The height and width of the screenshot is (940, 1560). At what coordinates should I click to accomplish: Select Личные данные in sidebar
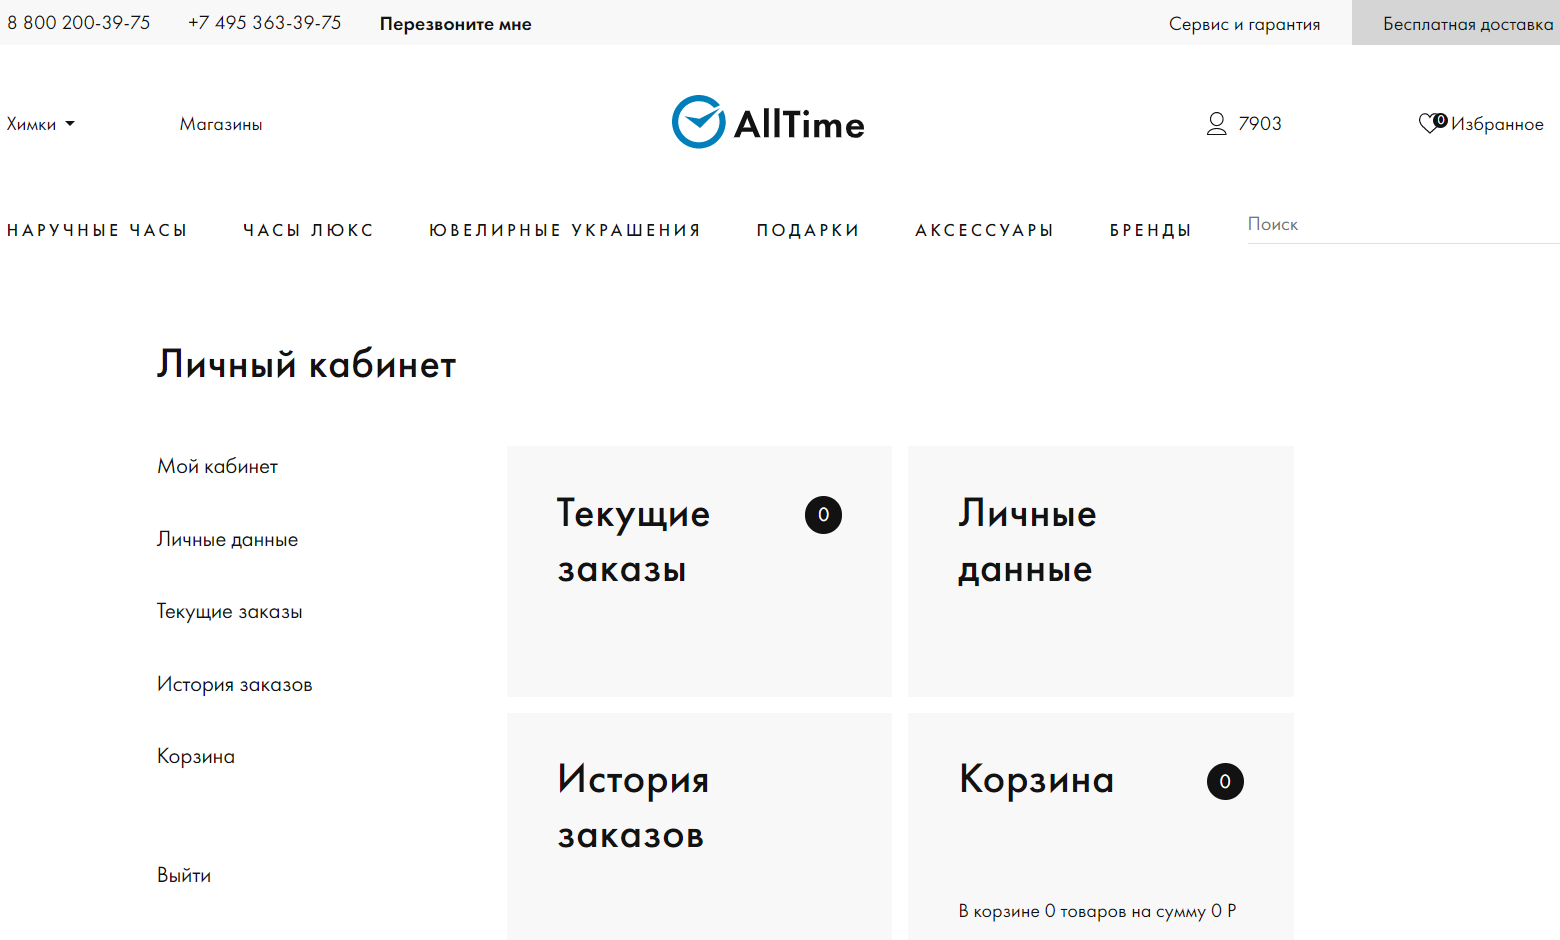coord(227,540)
